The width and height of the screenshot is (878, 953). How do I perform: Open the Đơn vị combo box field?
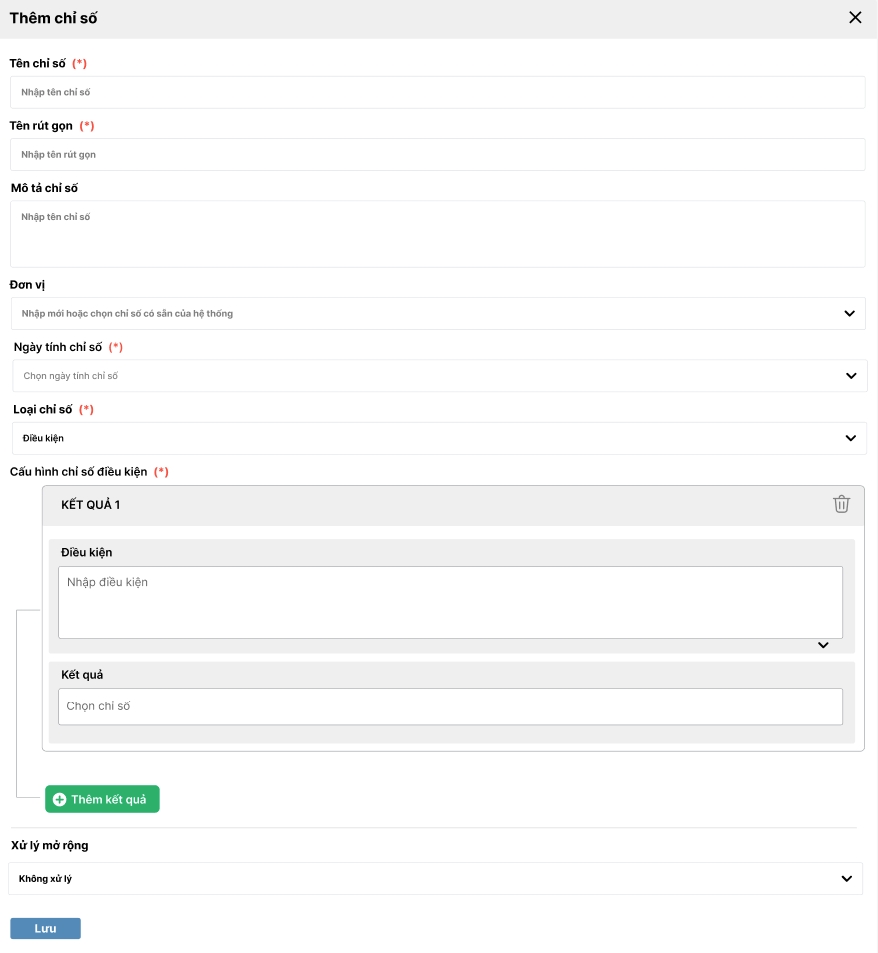click(x=420, y=313)
